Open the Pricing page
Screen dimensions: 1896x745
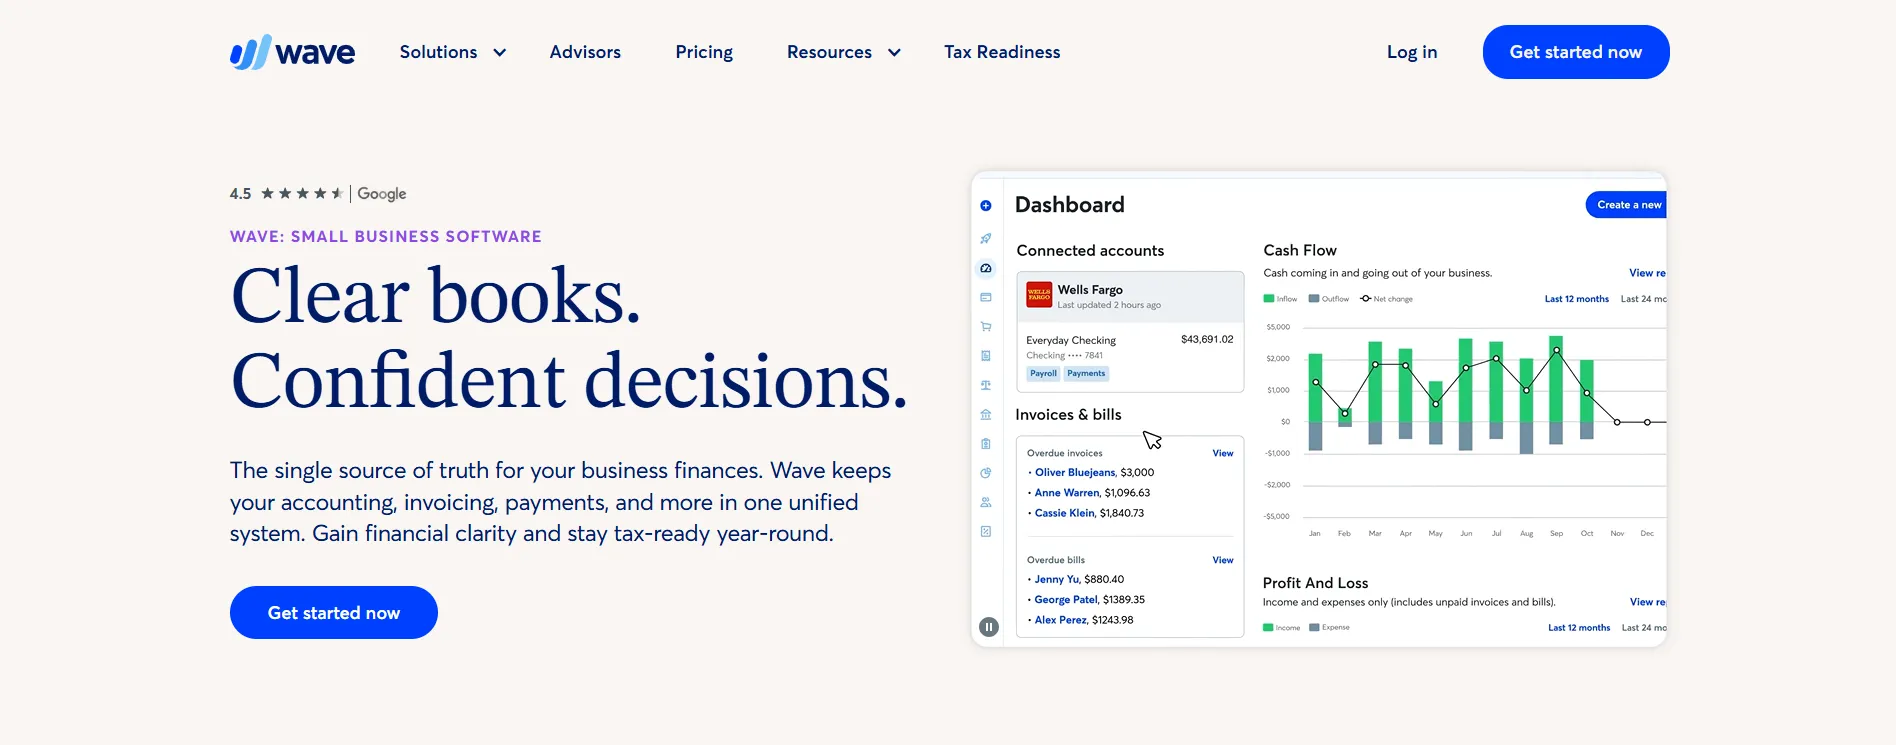[704, 52]
